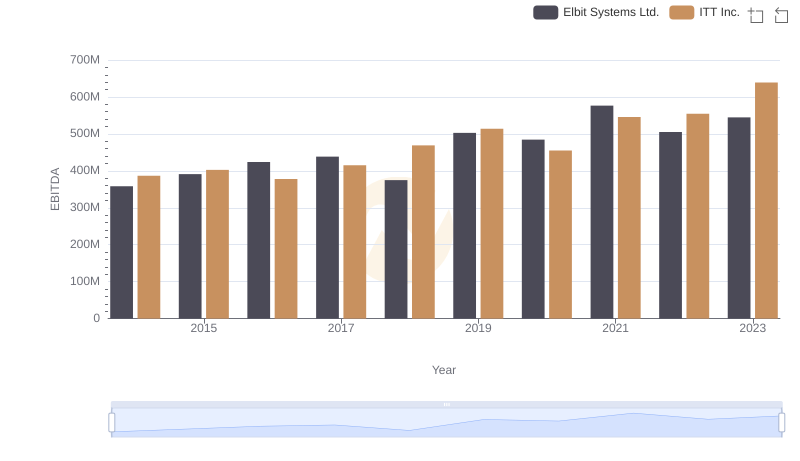Toggle the ITT Inc. legend series

point(705,12)
